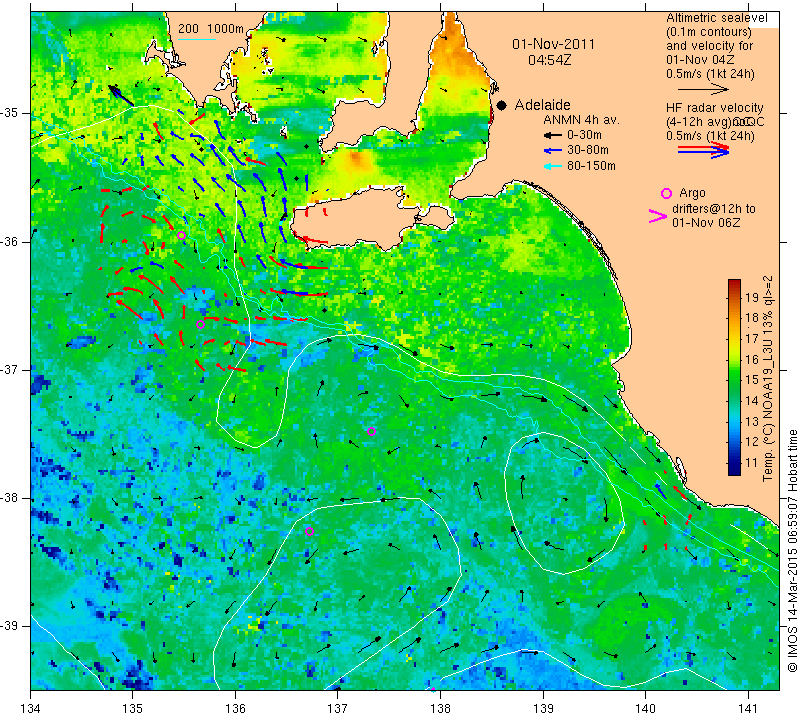The height and width of the screenshot is (720, 800).
Task: Click the 04:54Z time label
Action: [549, 60]
